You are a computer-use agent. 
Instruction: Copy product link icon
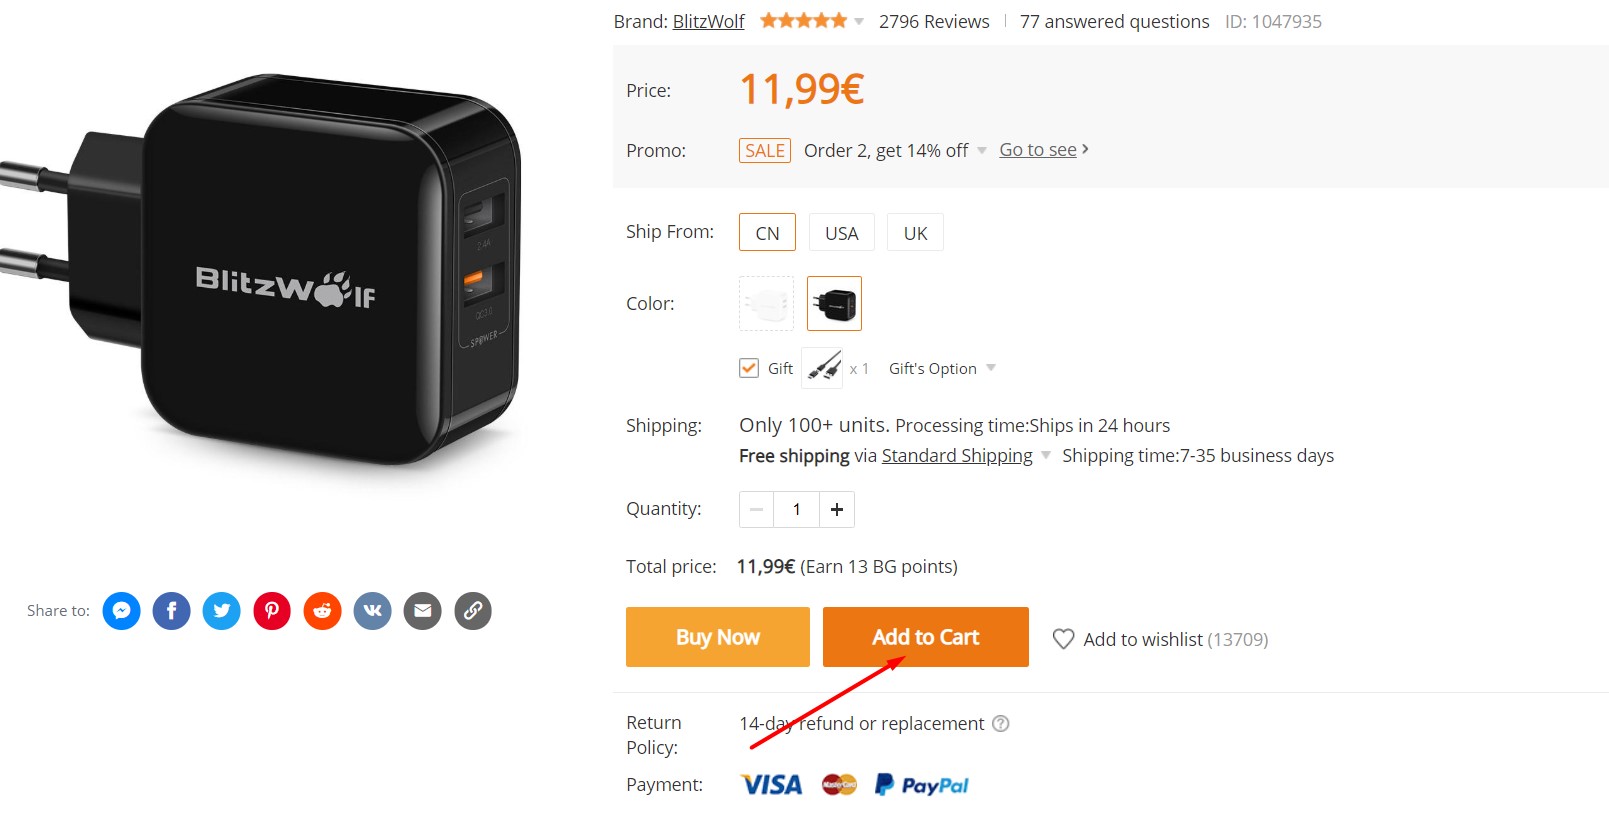pos(473,611)
